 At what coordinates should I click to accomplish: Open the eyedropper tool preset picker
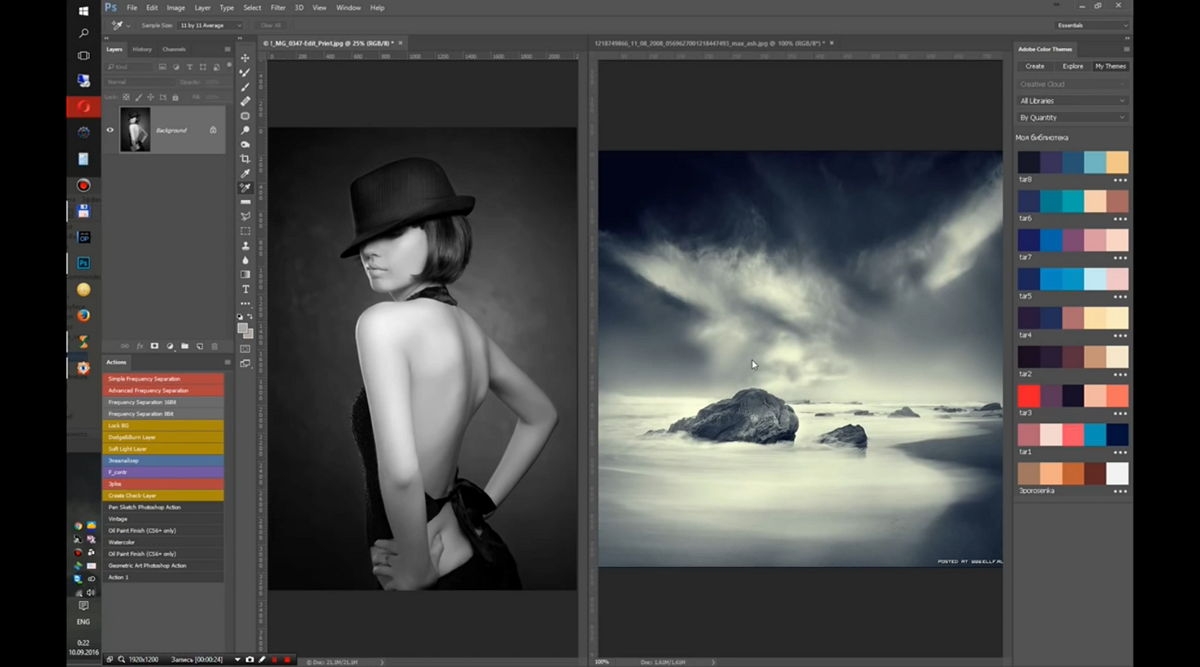coord(121,25)
